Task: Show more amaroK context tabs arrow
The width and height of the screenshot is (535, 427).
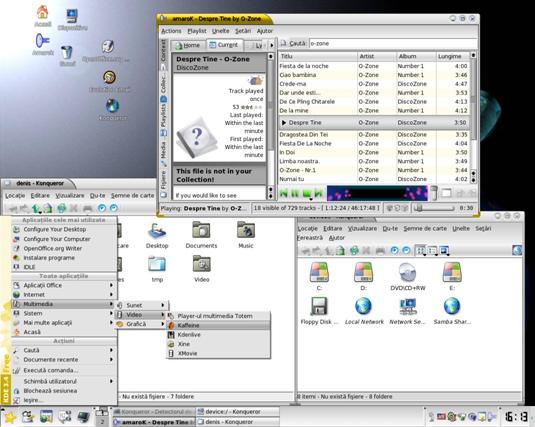Action: click(271, 45)
